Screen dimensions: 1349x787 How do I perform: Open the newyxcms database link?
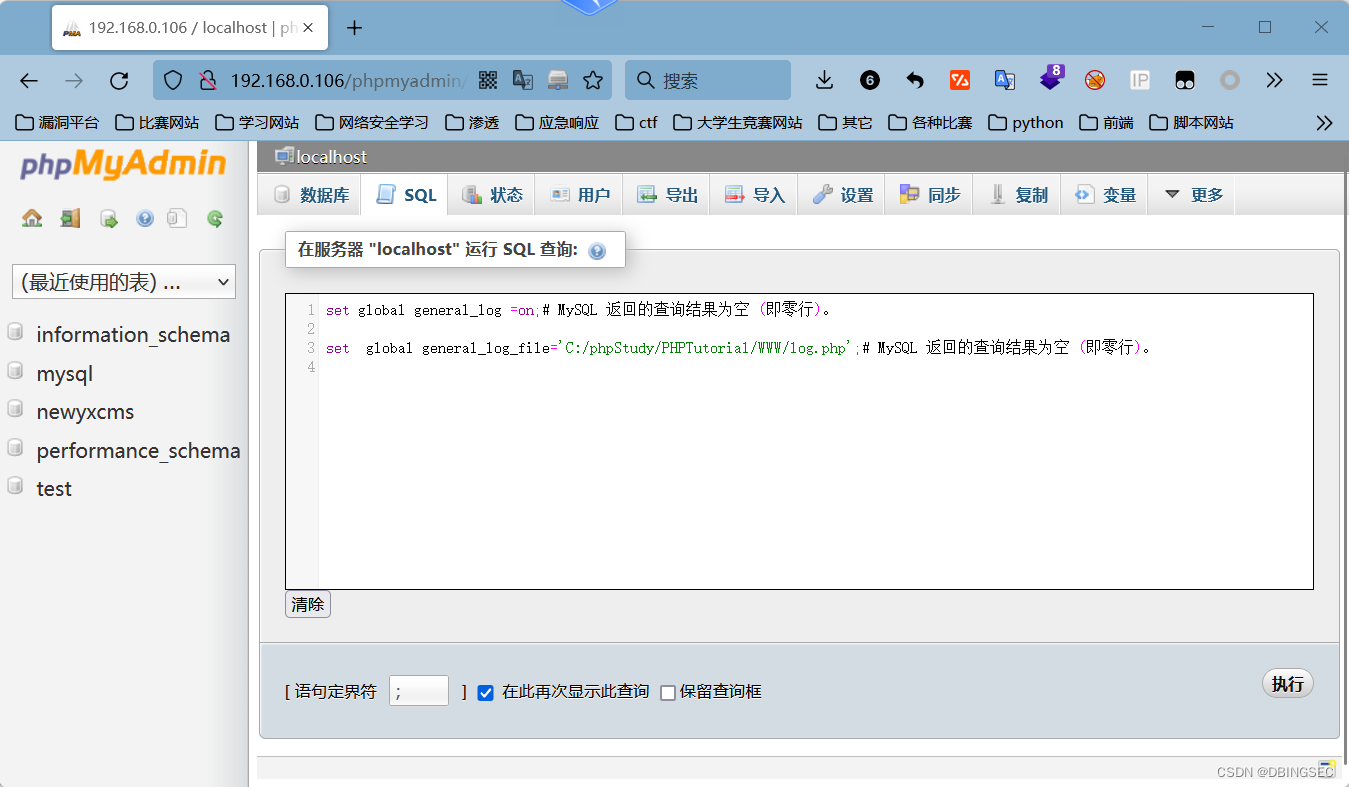click(85, 411)
